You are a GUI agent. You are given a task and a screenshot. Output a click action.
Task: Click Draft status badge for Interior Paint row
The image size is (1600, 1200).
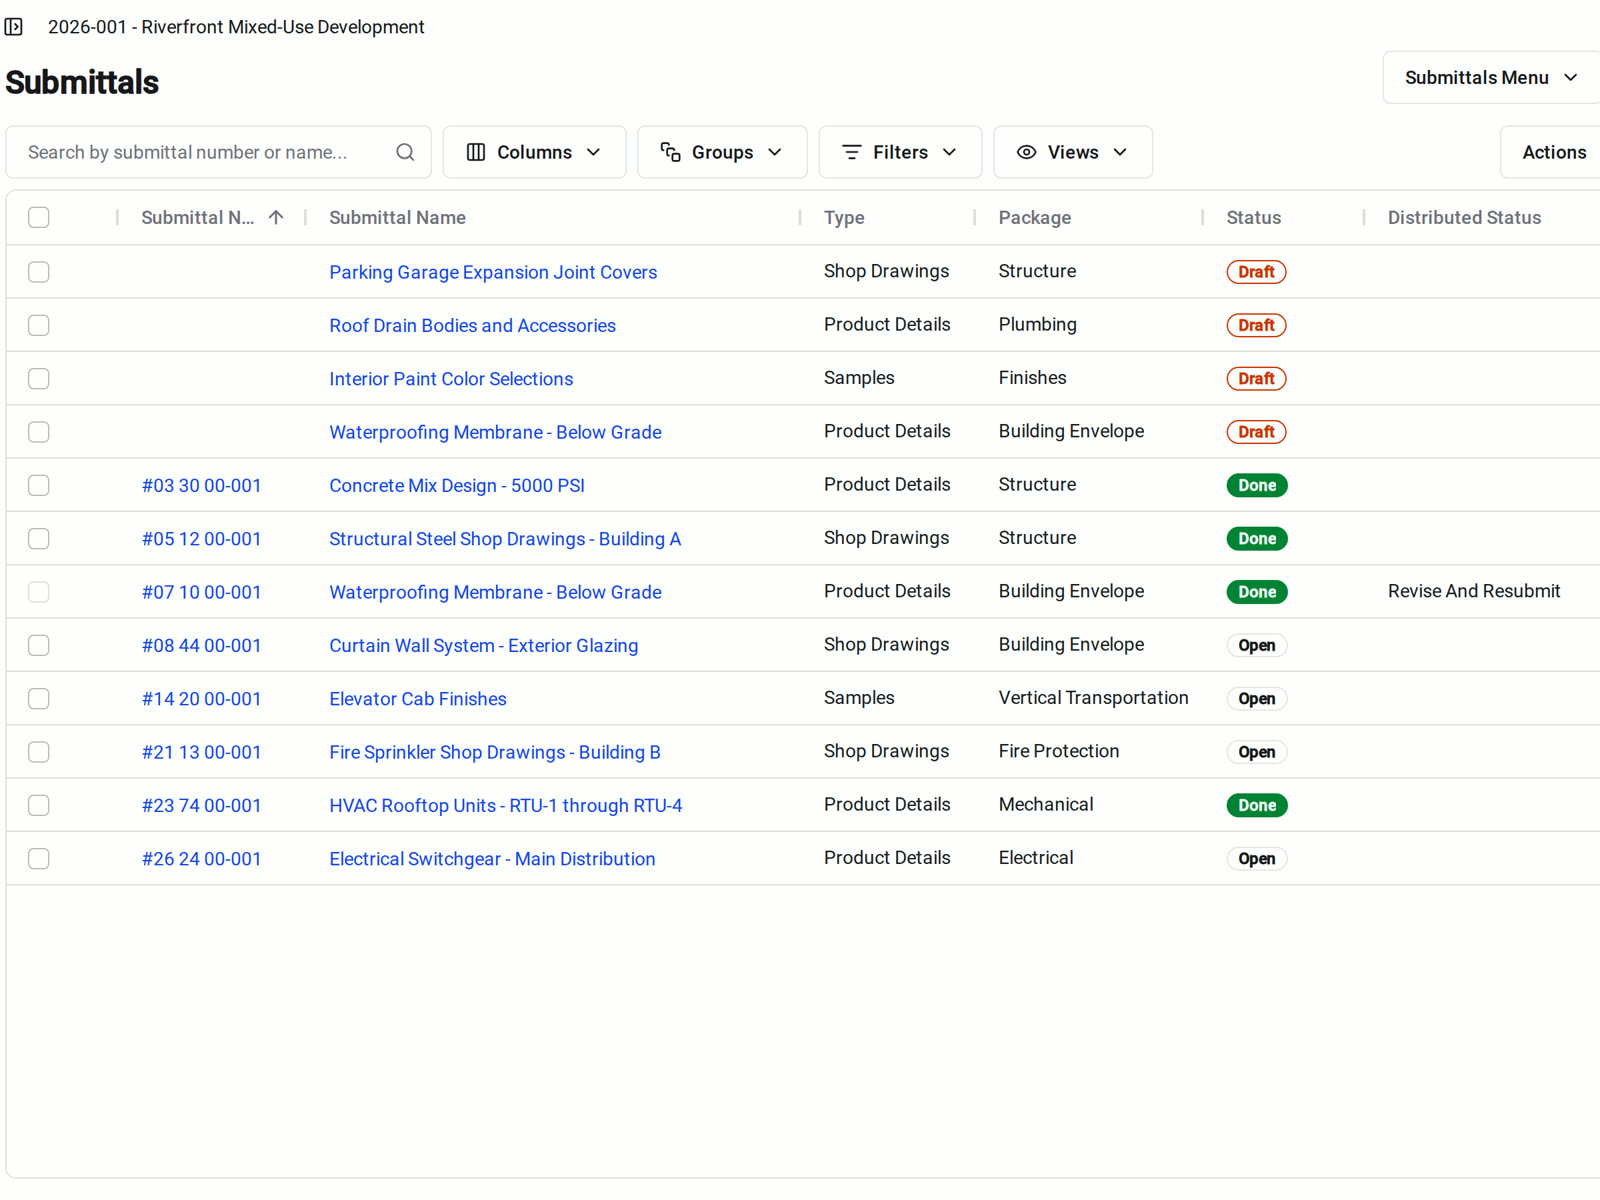(x=1256, y=379)
